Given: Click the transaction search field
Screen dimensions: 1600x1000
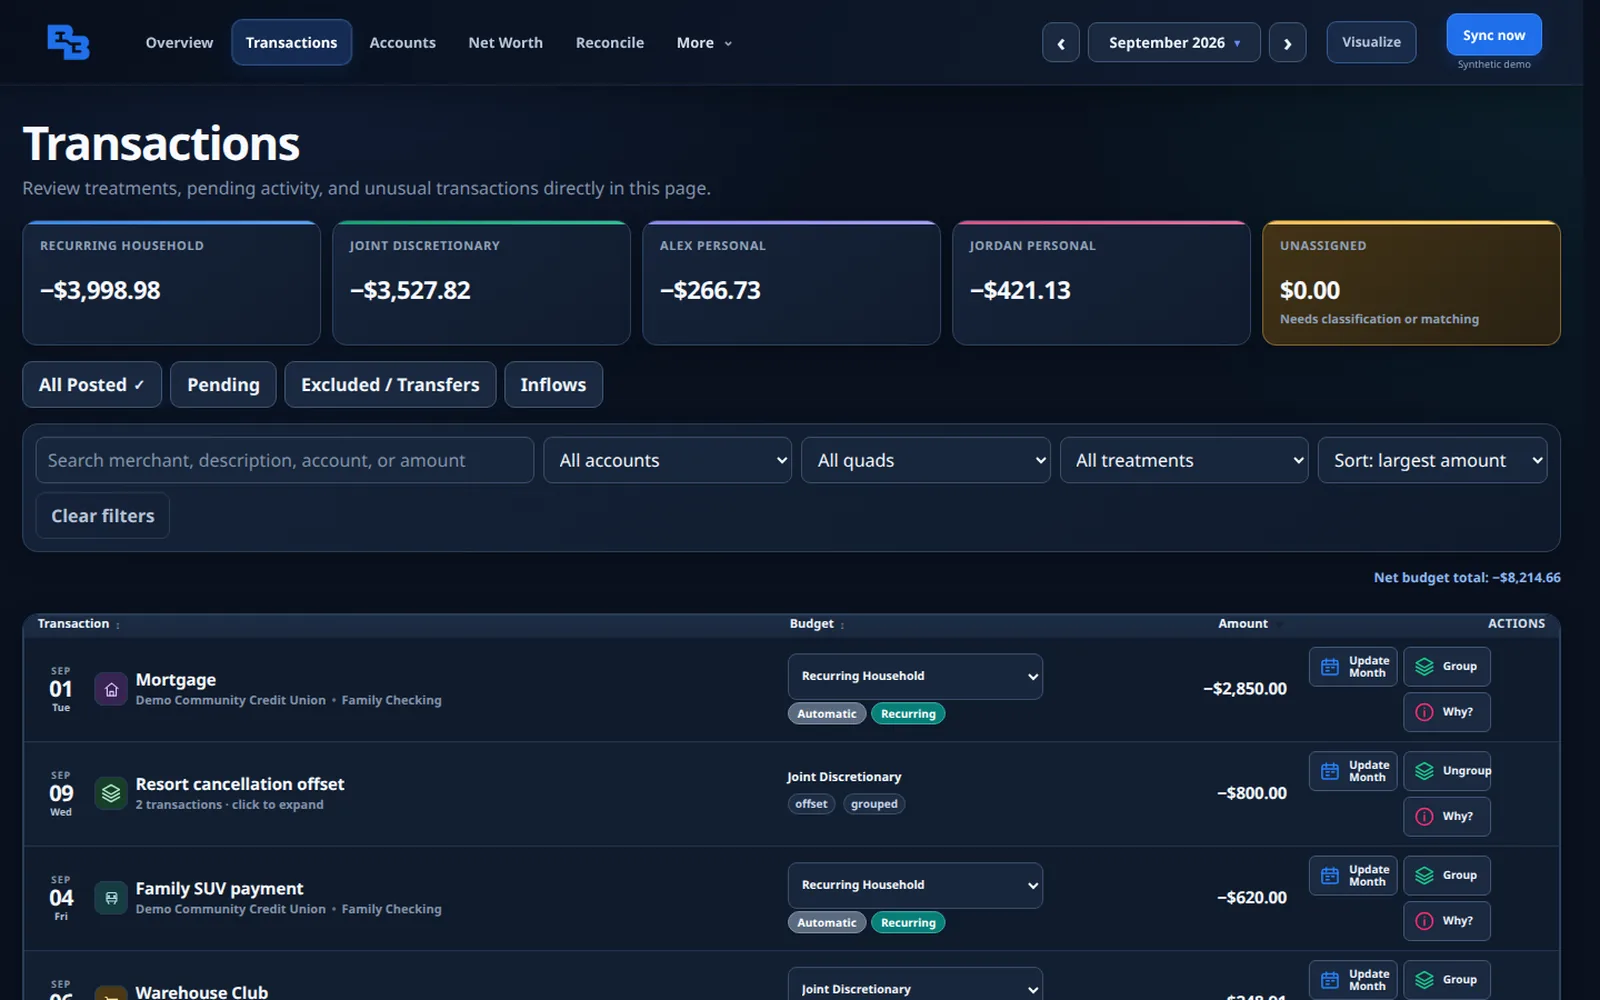Looking at the screenshot, I should [284, 460].
